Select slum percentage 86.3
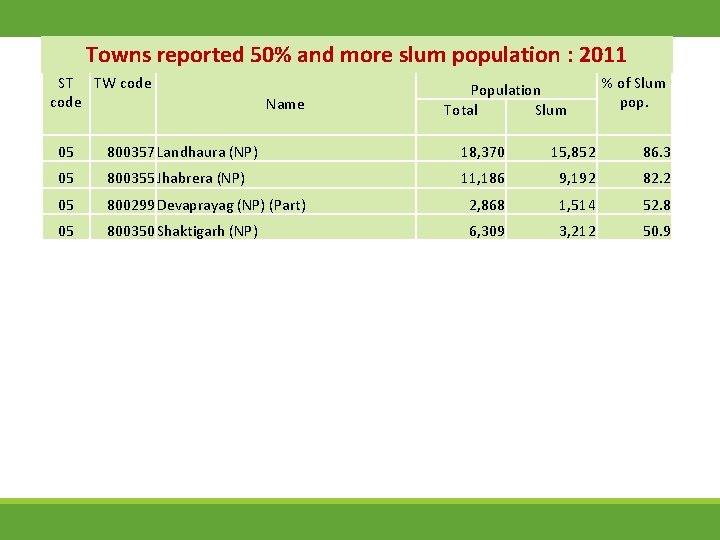 pos(657,152)
